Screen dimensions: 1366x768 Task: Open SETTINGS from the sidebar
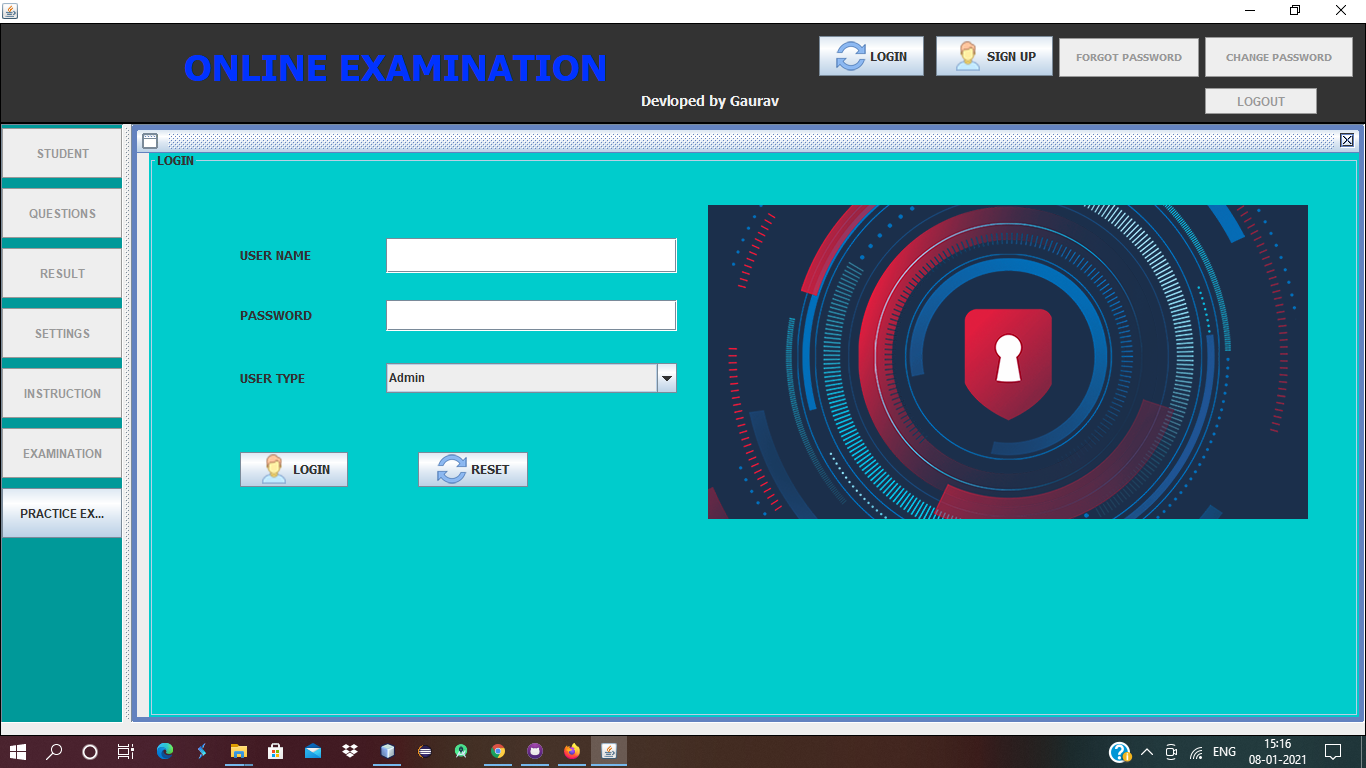(x=62, y=333)
